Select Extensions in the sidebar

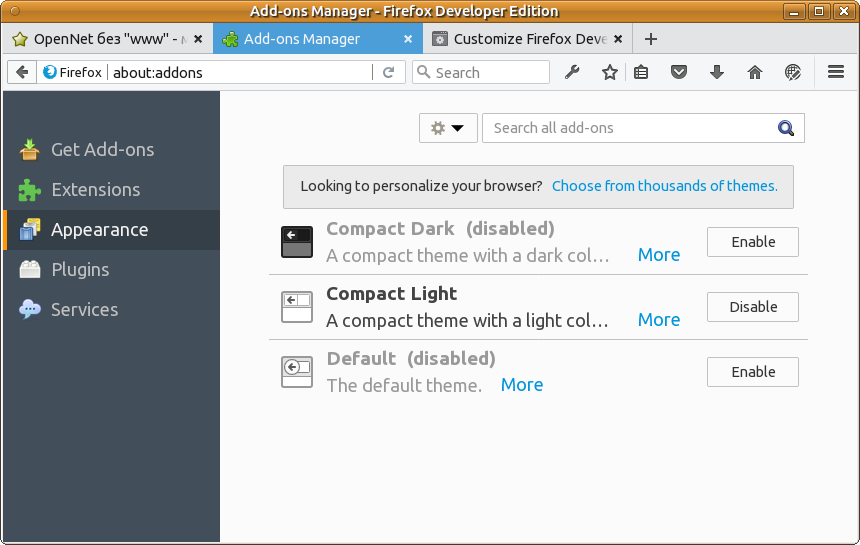point(96,190)
